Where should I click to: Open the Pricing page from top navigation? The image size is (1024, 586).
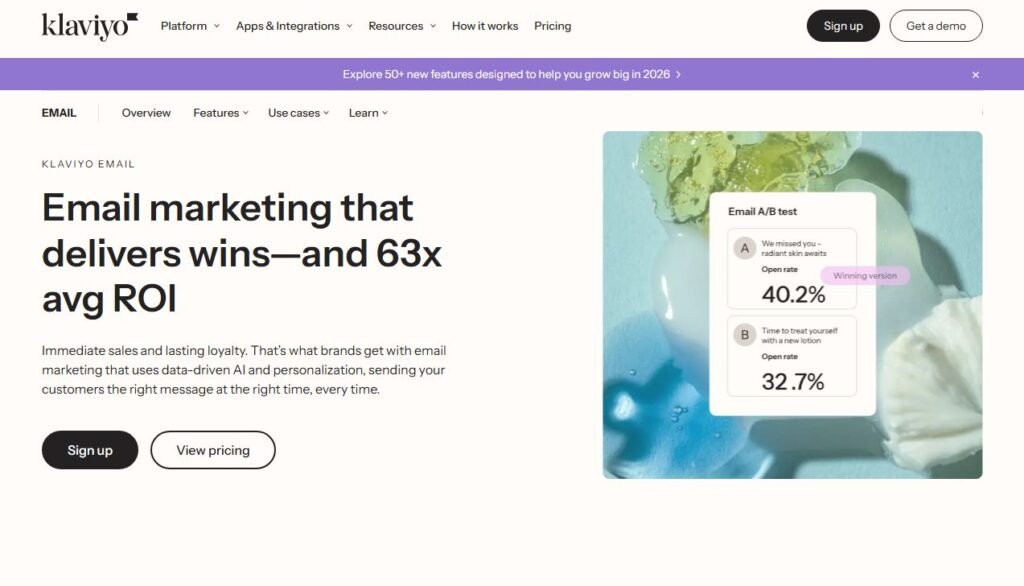tap(552, 26)
